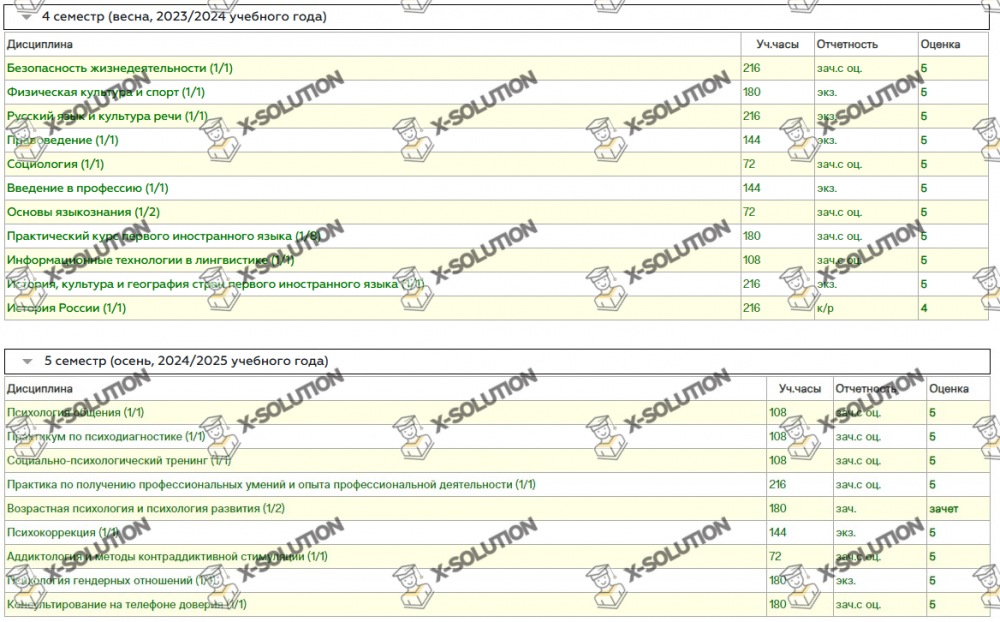Open Информационные технологии в лингвистике (1/1)
This screenshot has width=1000, height=622.
151,260
